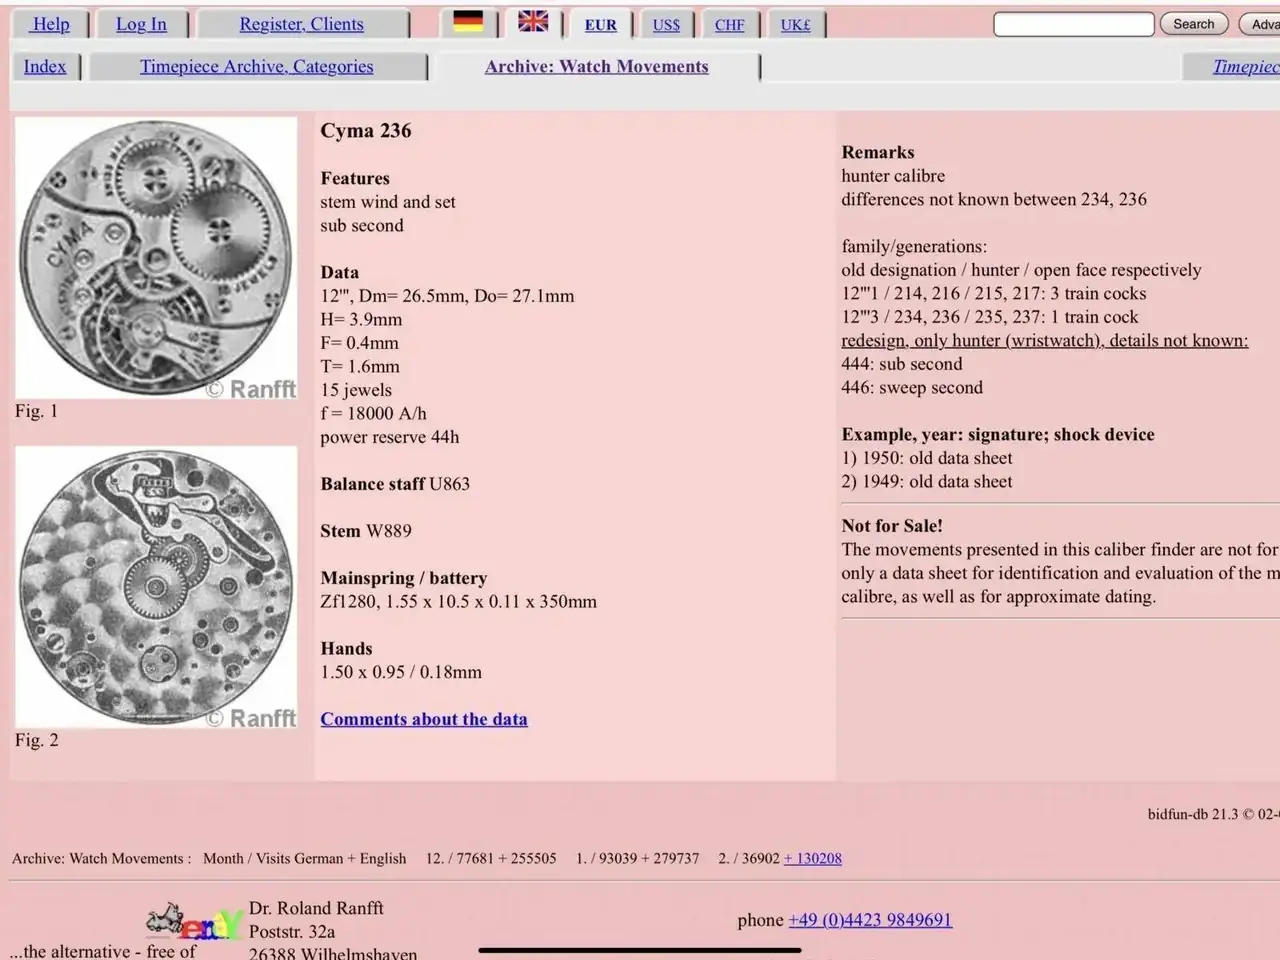Select UK£ currency
Image resolution: width=1280 pixels, height=960 pixels.
795,25
